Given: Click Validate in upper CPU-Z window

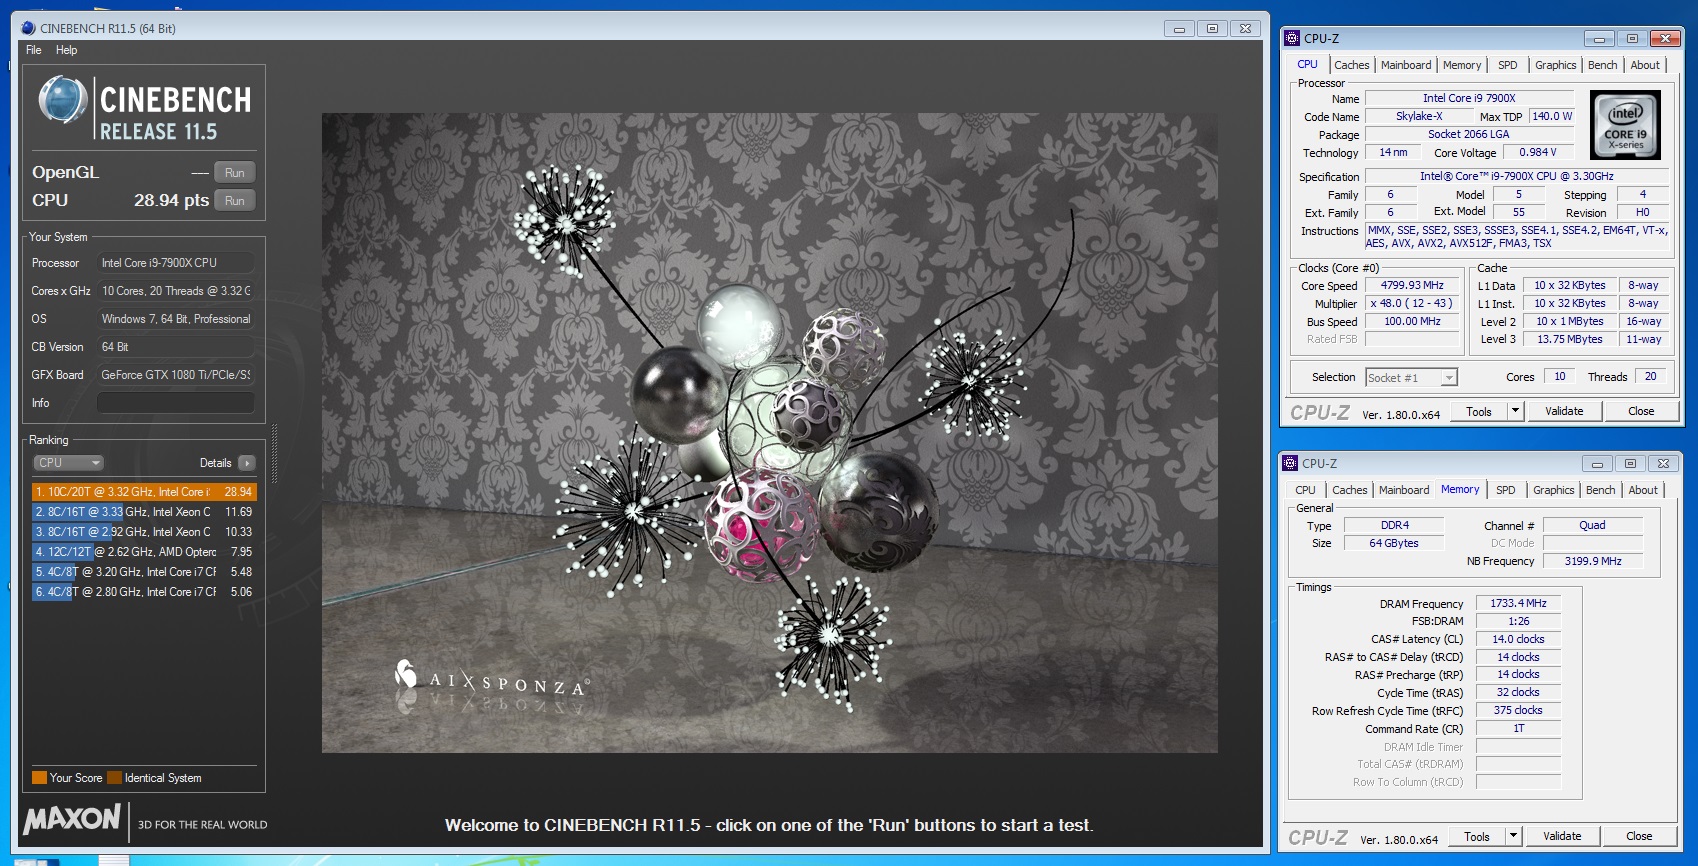Looking at the screenshot, I should 1564,411.
